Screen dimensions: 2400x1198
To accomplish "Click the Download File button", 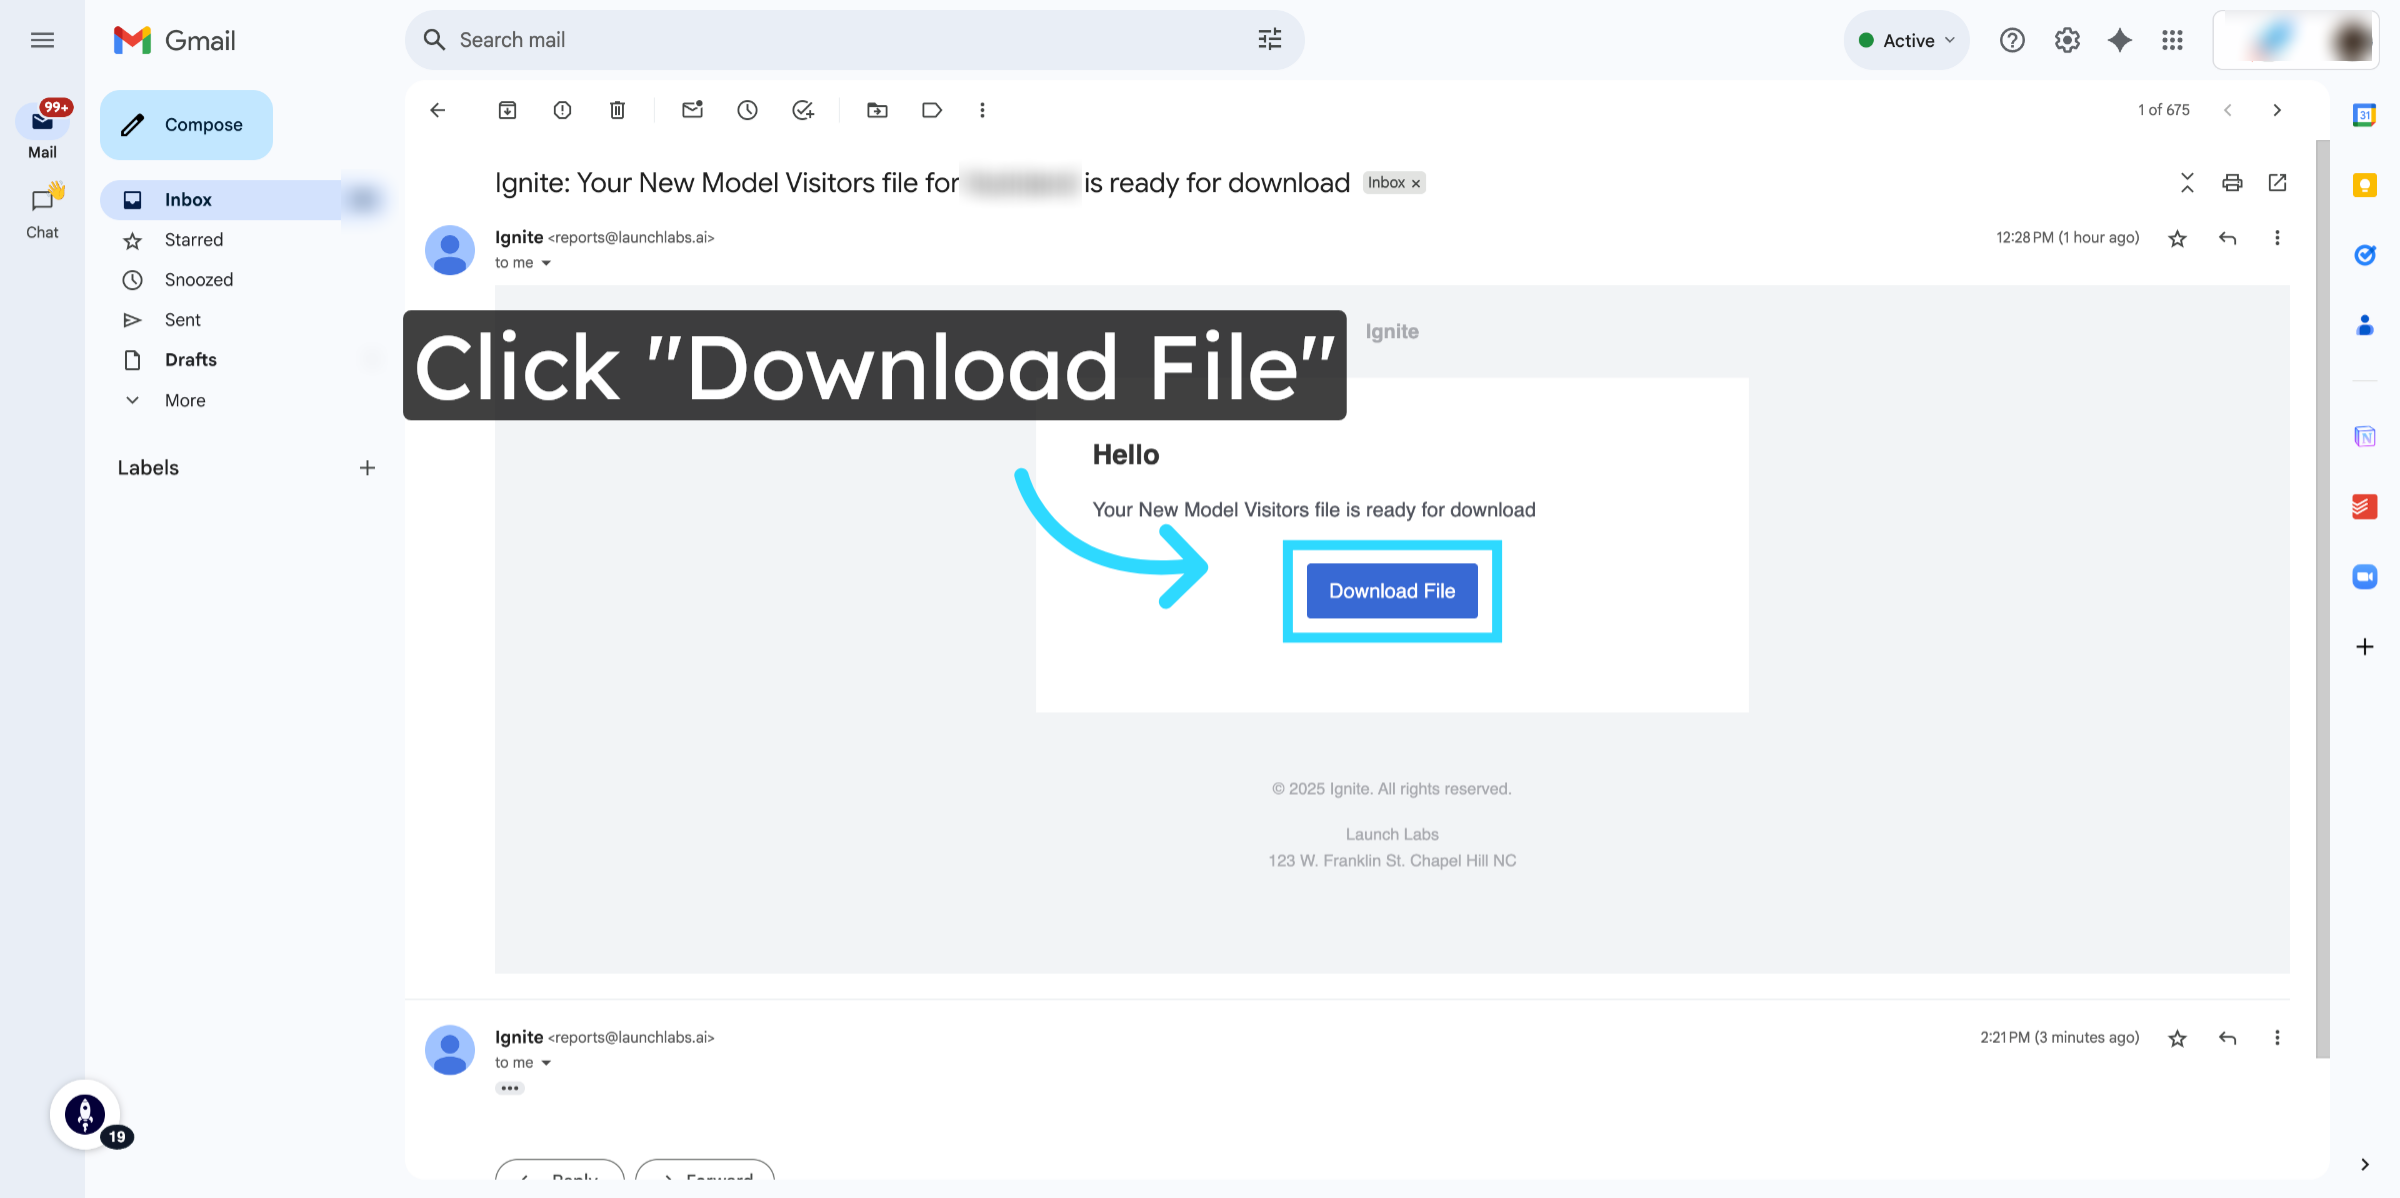I will 1391,591.
